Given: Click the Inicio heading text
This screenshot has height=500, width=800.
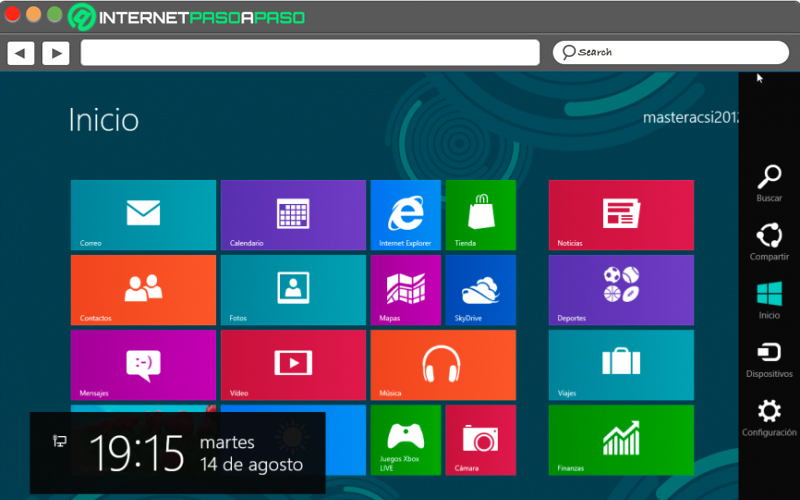Looking at the screenshot, I should click(x=104, y=120).
